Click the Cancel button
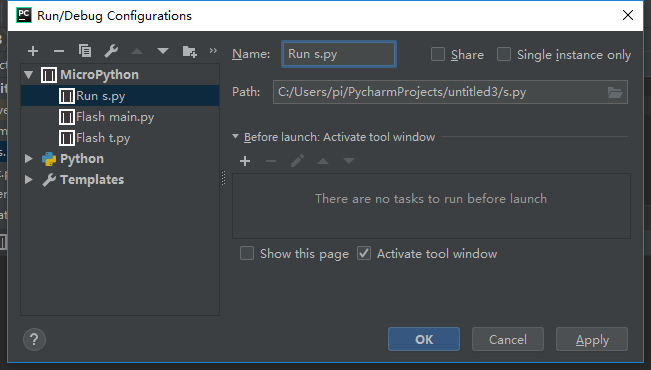651x370 pixels. [508, 339]
